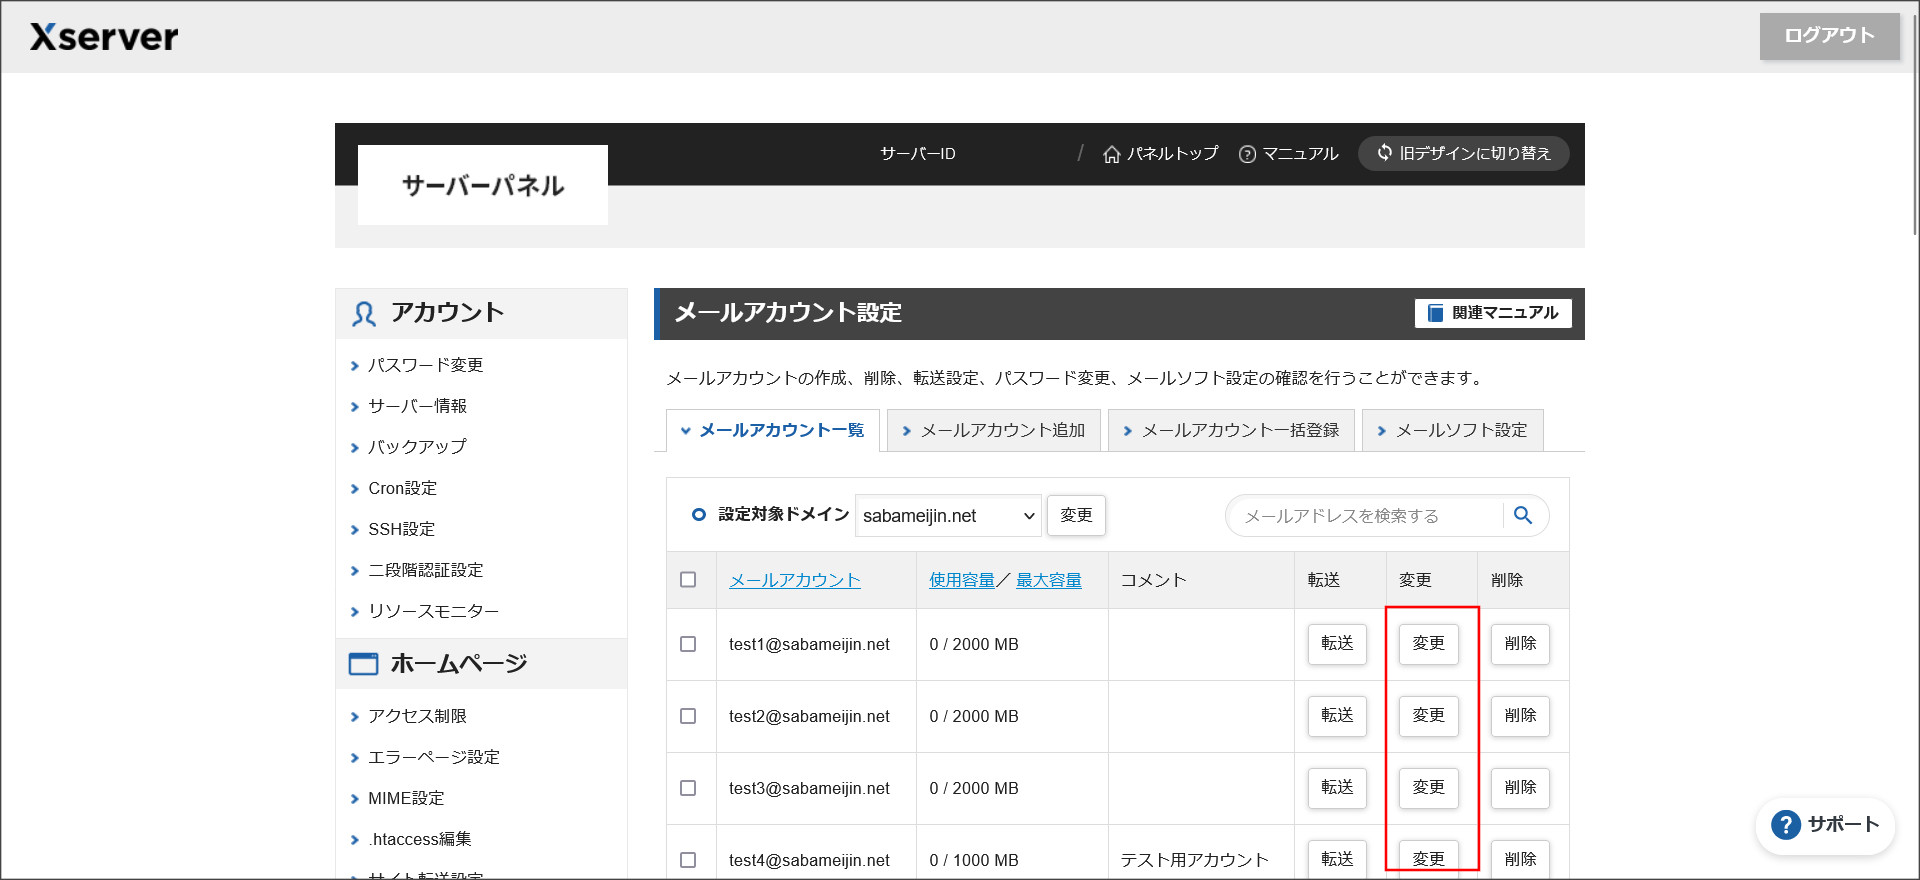Open マニュアル link in top bar
The height and width of the screenshot is (880, 1920).
pyautogui.click(x=1288, y=154)
